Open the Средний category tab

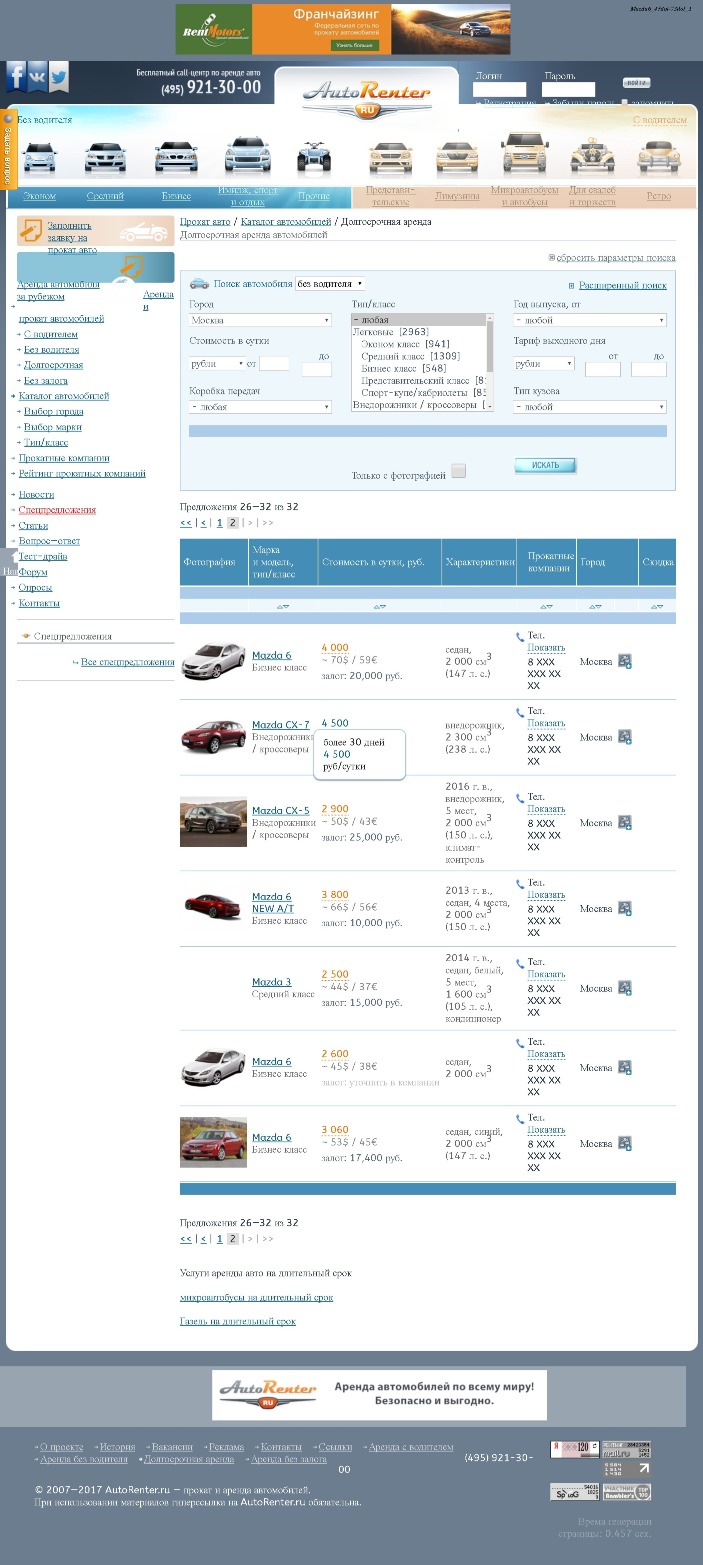[x=105, y=196]
